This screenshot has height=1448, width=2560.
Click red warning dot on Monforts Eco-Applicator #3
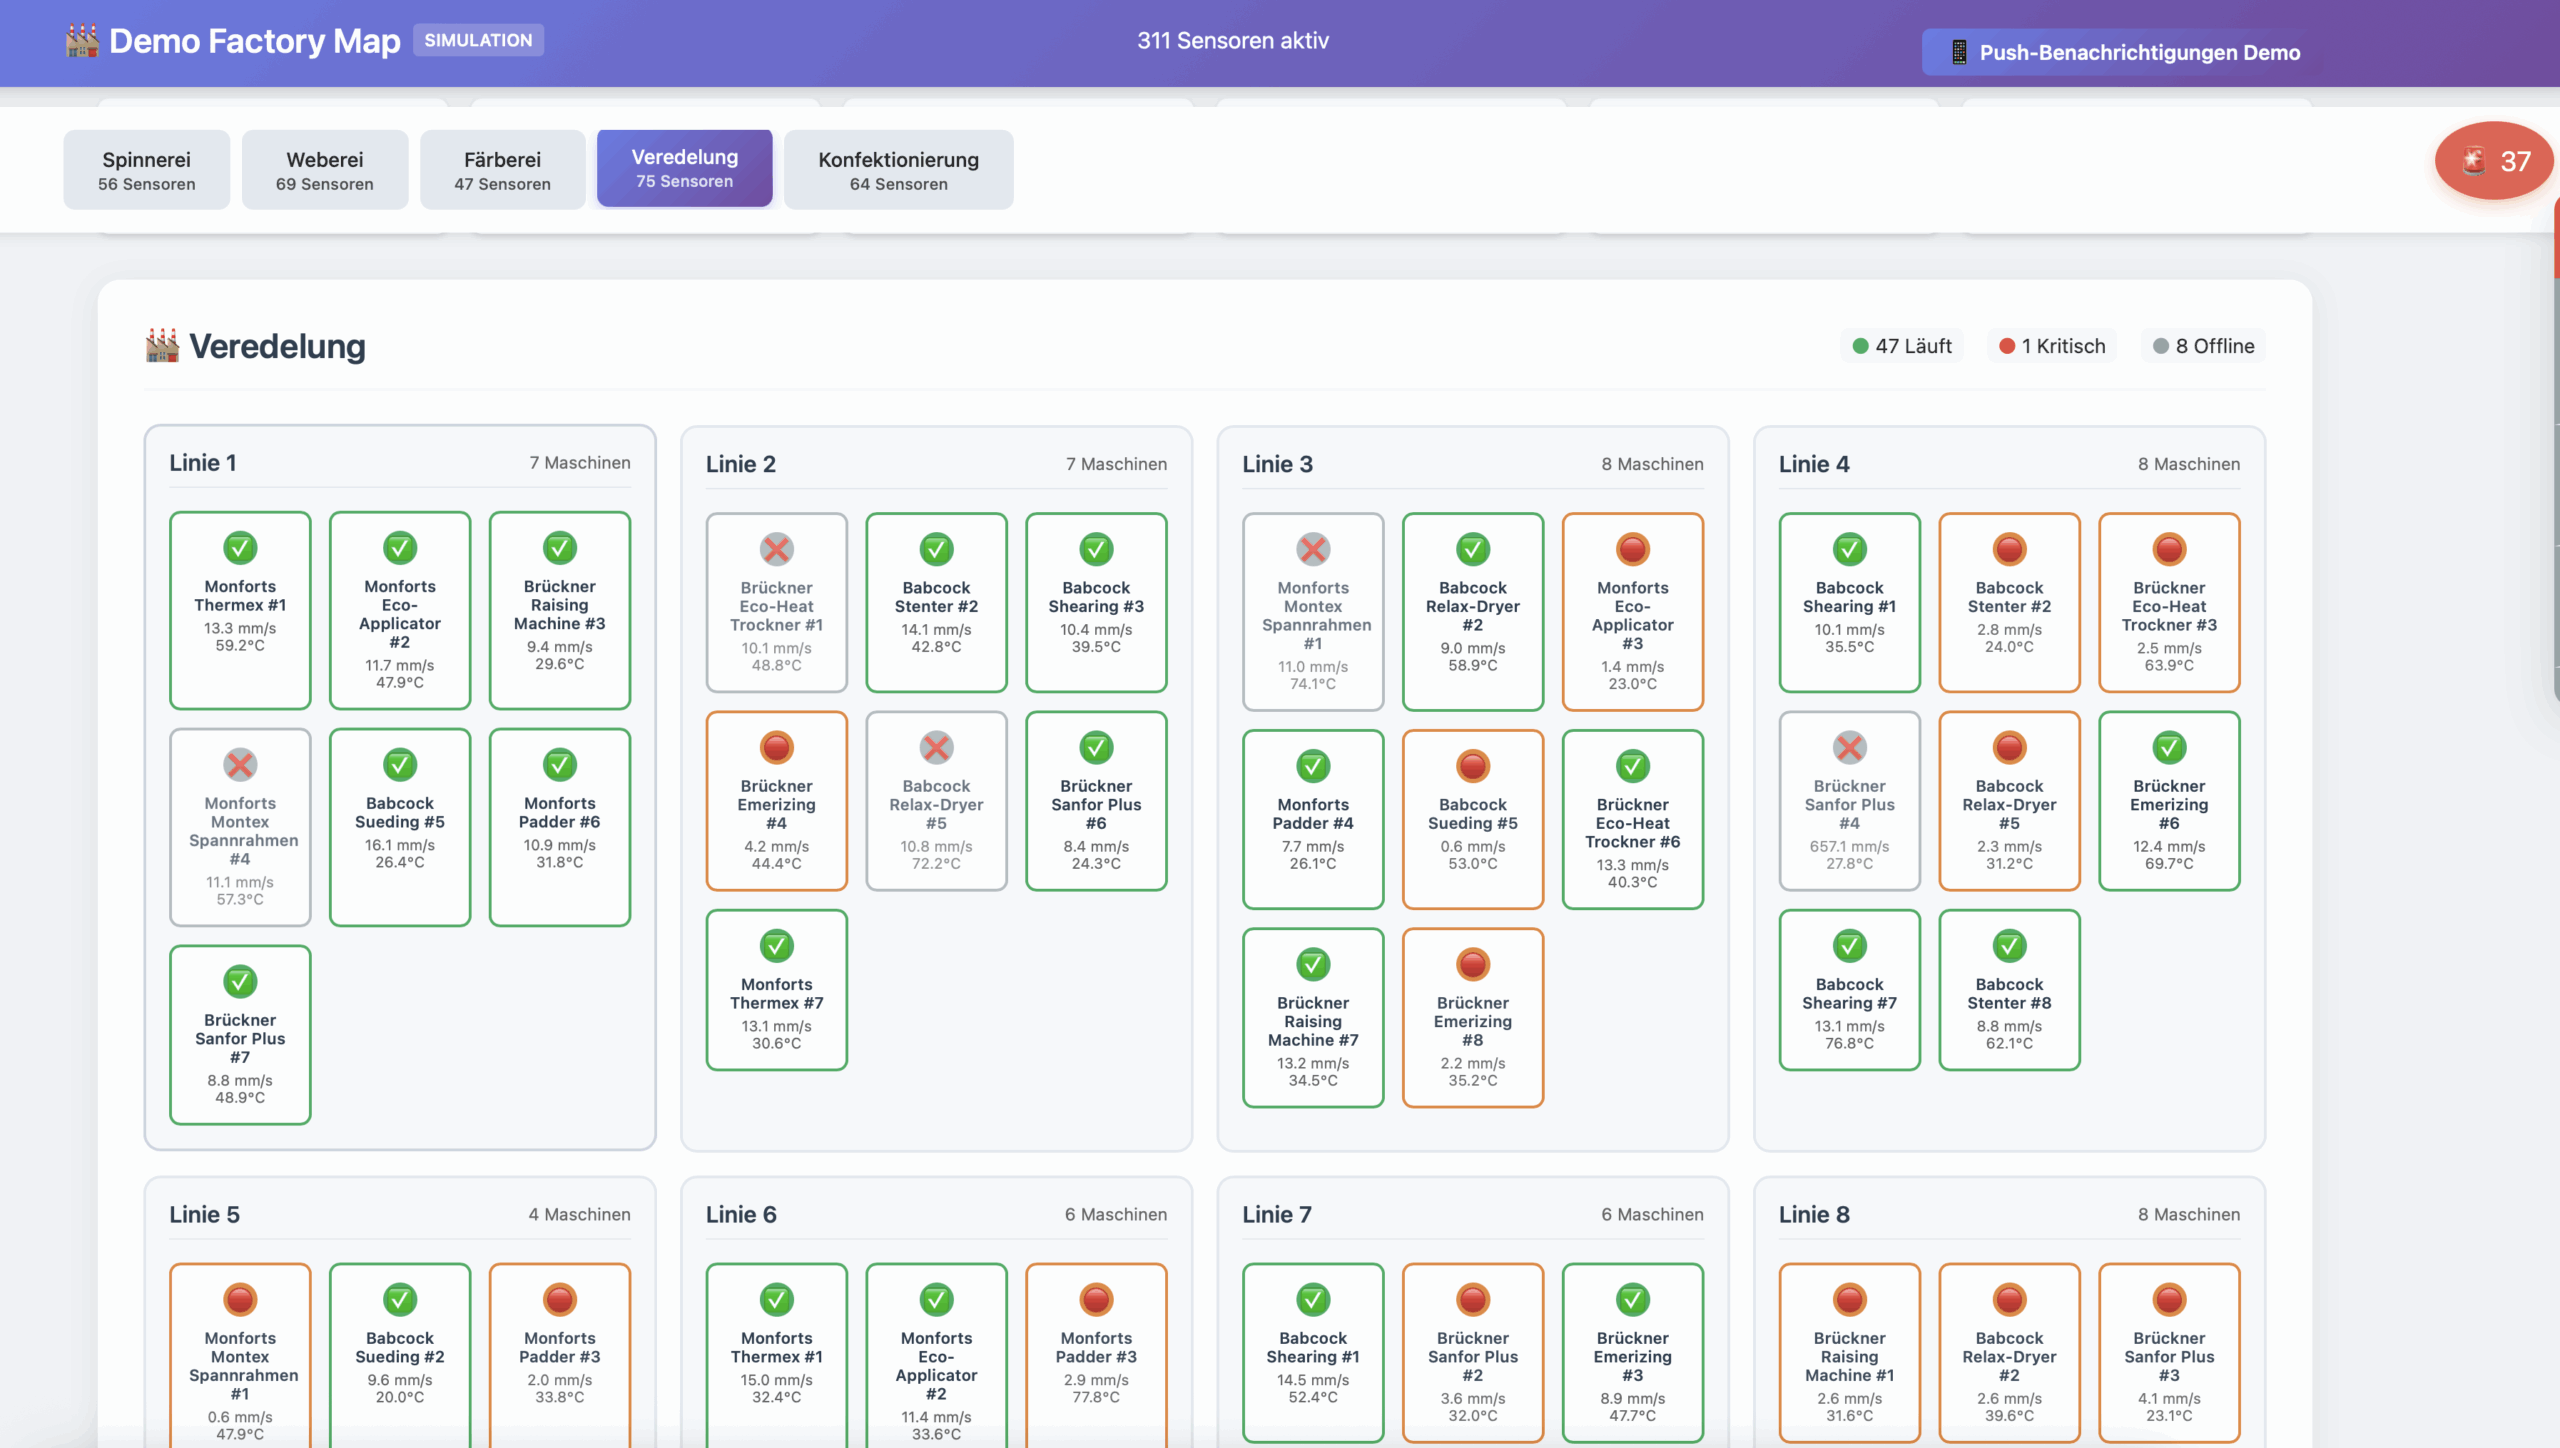[x=1633, y=549]
